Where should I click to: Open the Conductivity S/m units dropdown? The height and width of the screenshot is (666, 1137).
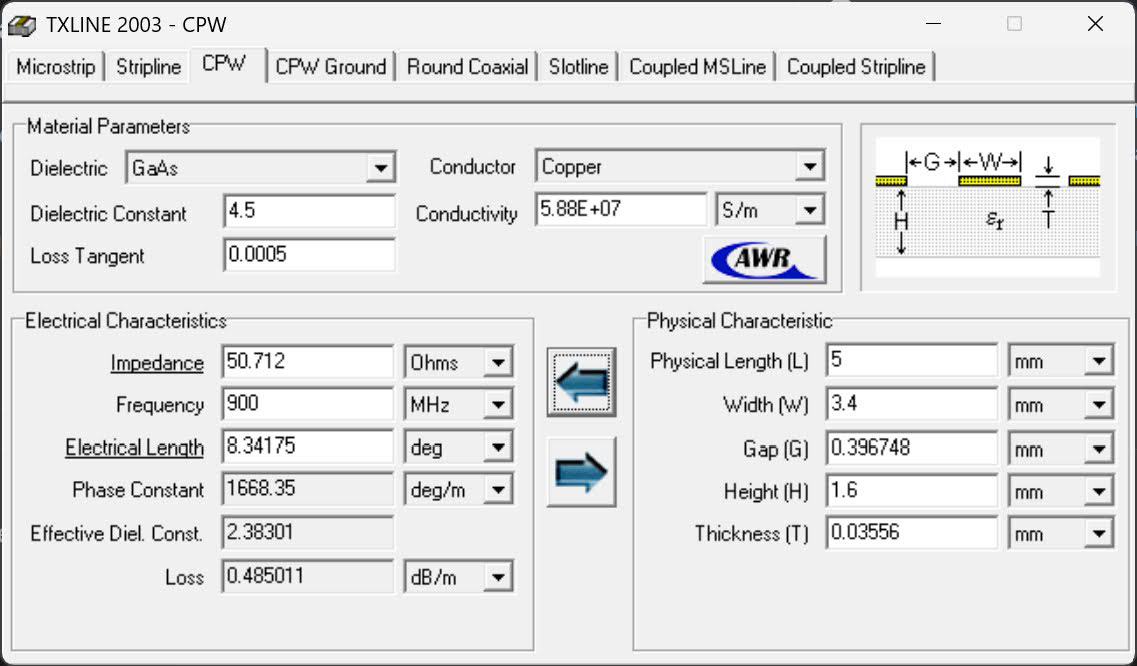[x=809, y=211]
